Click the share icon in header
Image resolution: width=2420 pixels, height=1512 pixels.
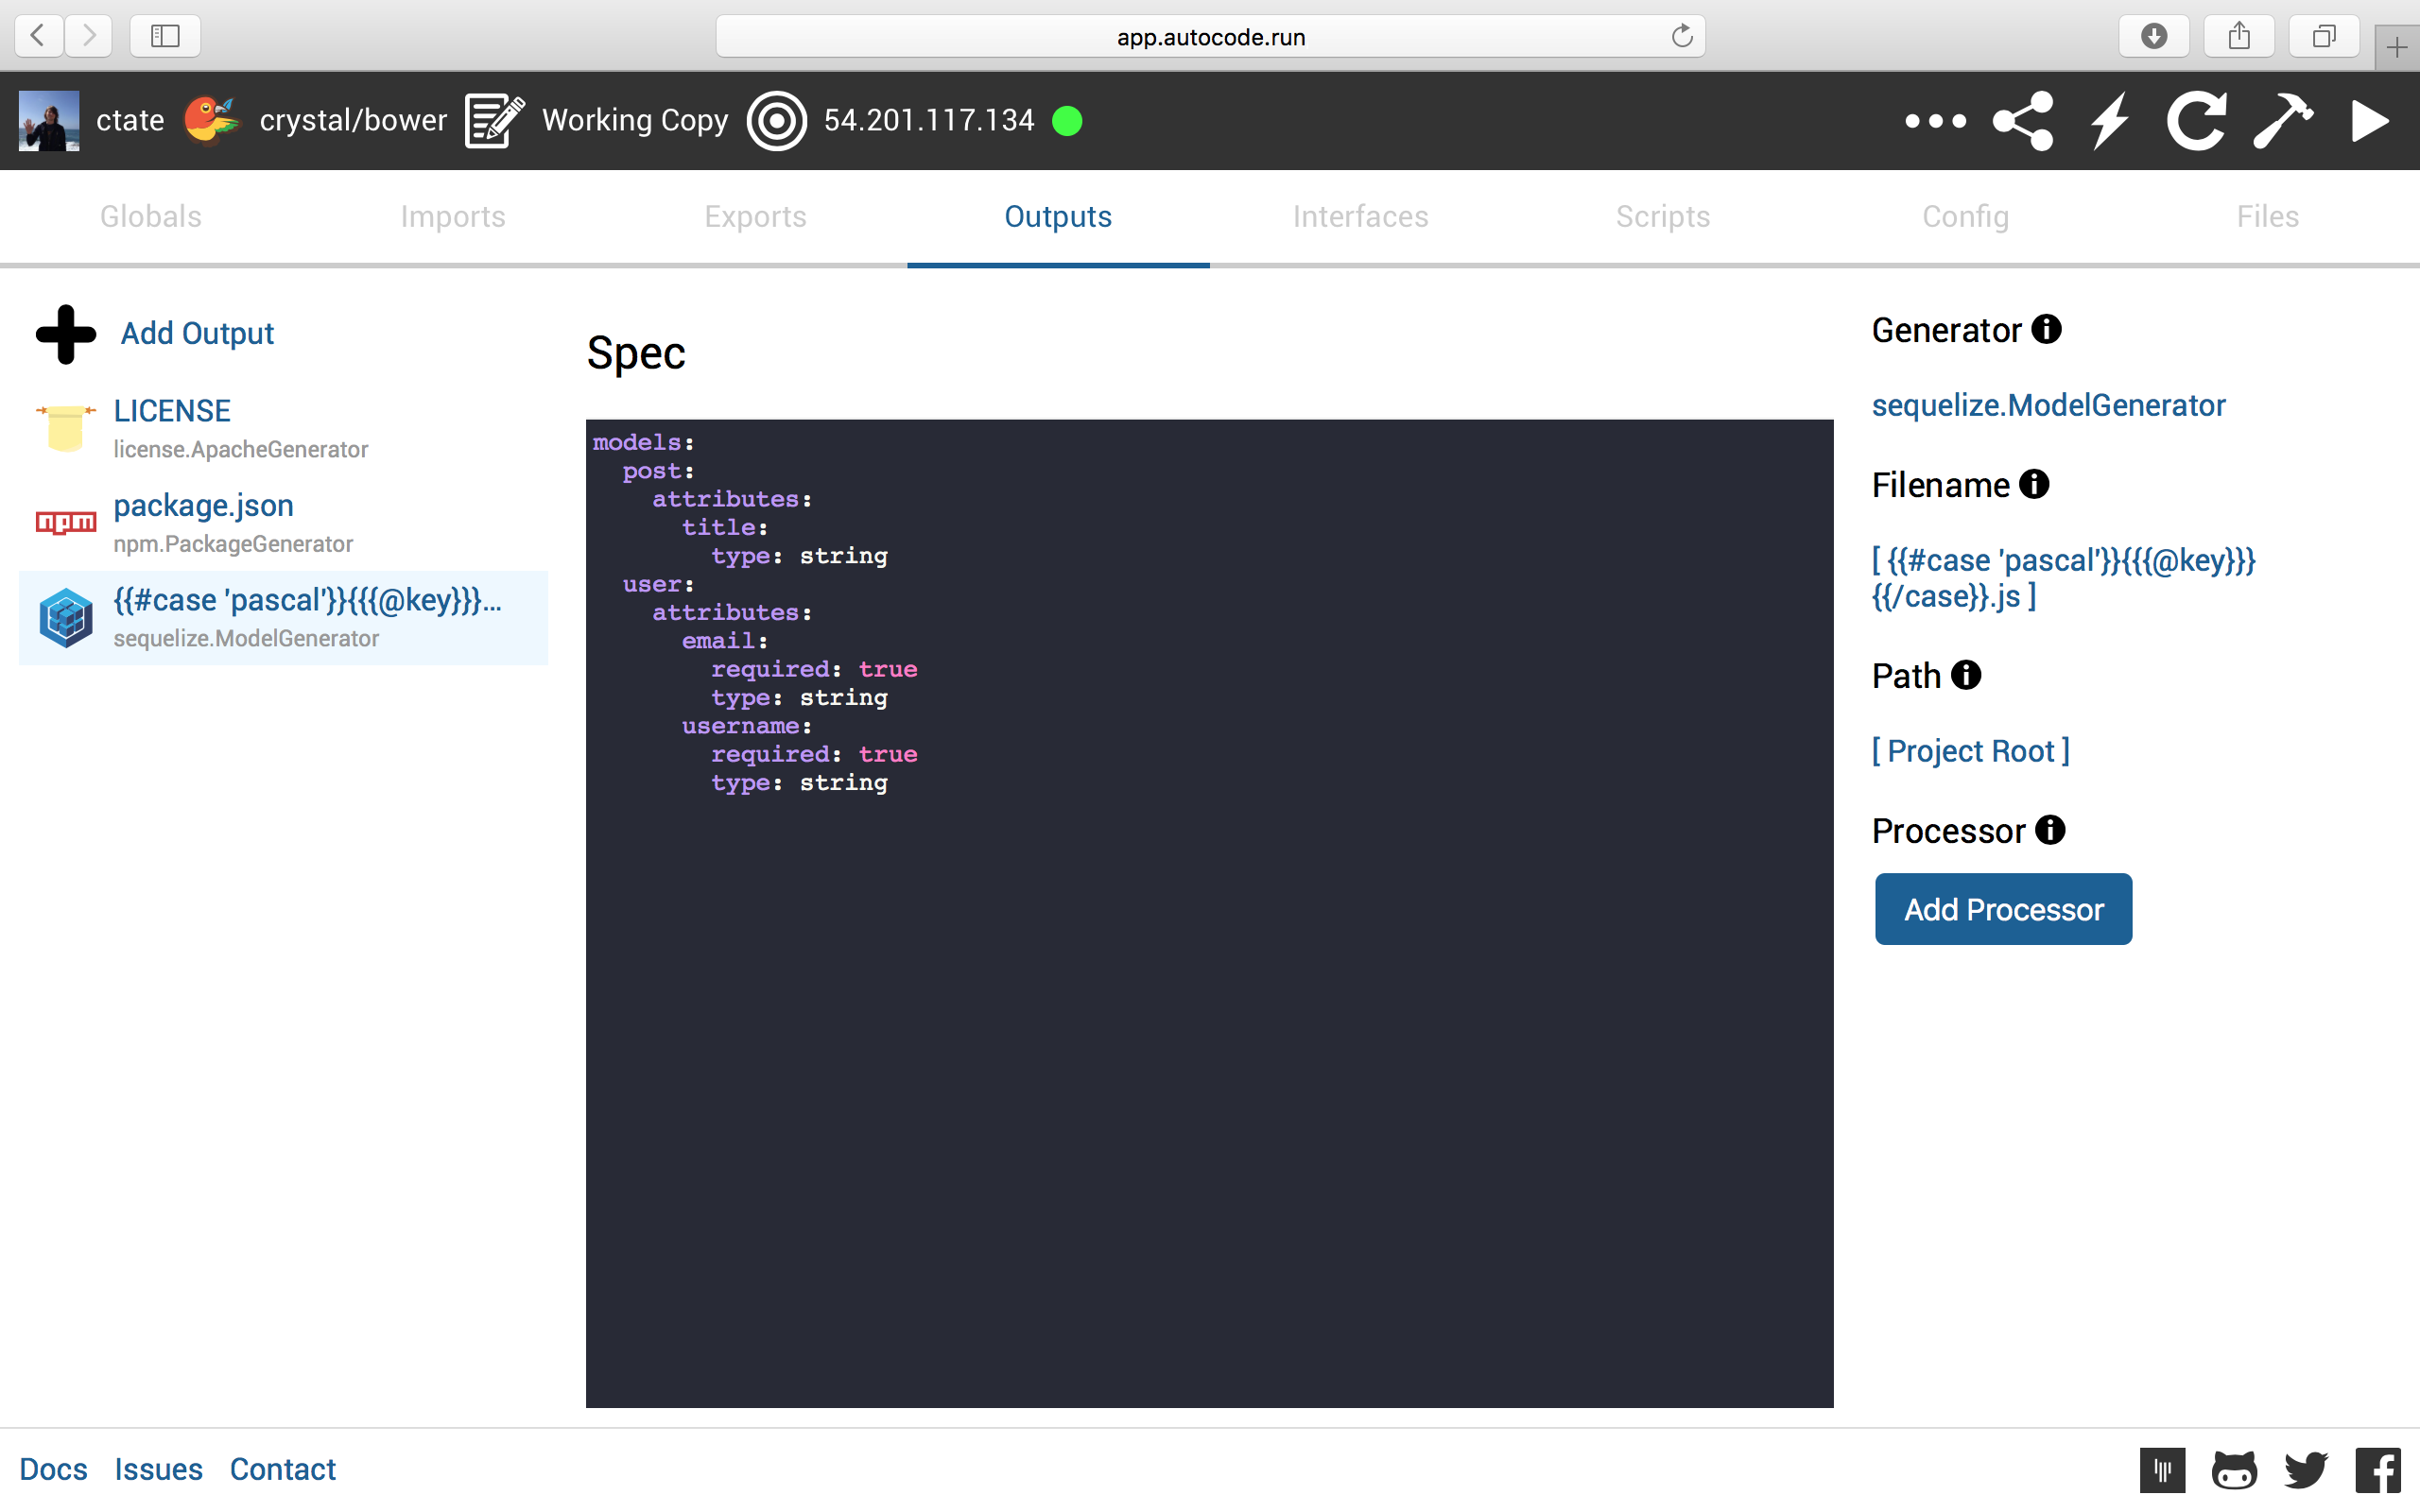coord(2022,121)
